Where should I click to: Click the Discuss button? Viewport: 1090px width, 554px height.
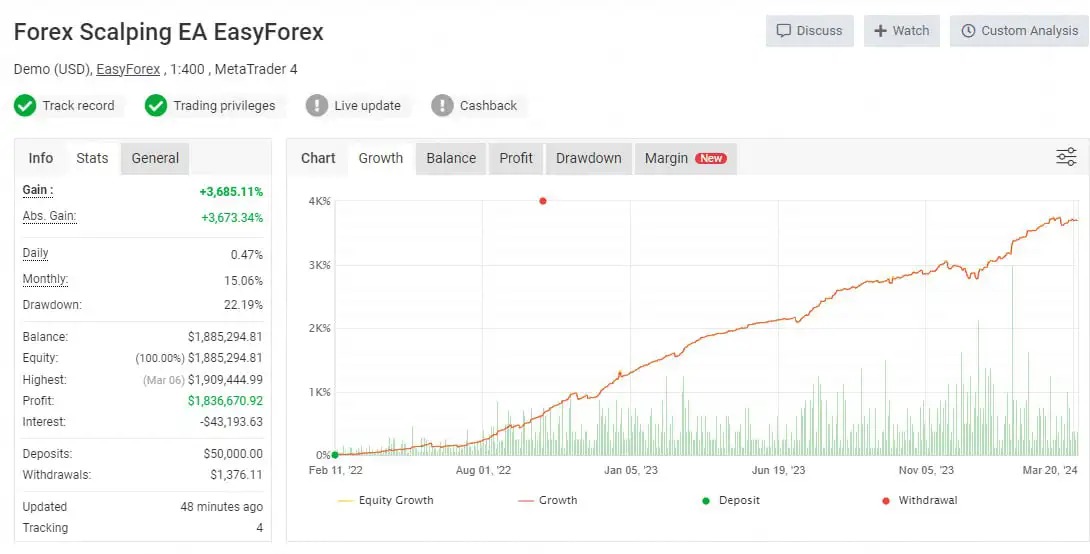[810, 31]
